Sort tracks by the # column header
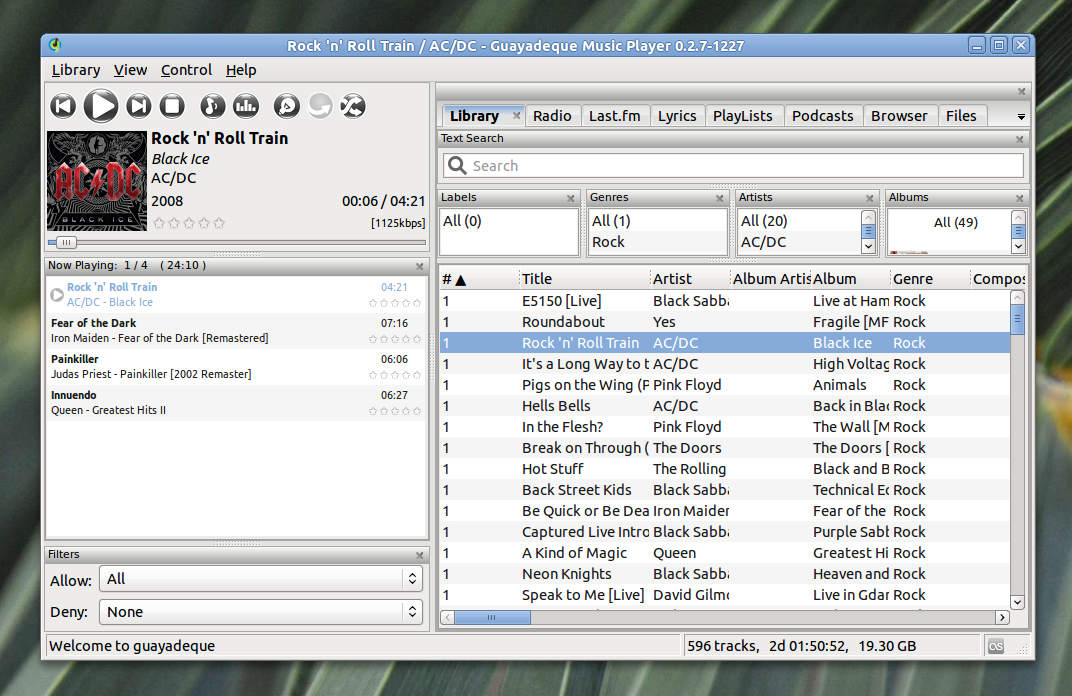This screenshot has height=696, width=1072. coord(478,279)
